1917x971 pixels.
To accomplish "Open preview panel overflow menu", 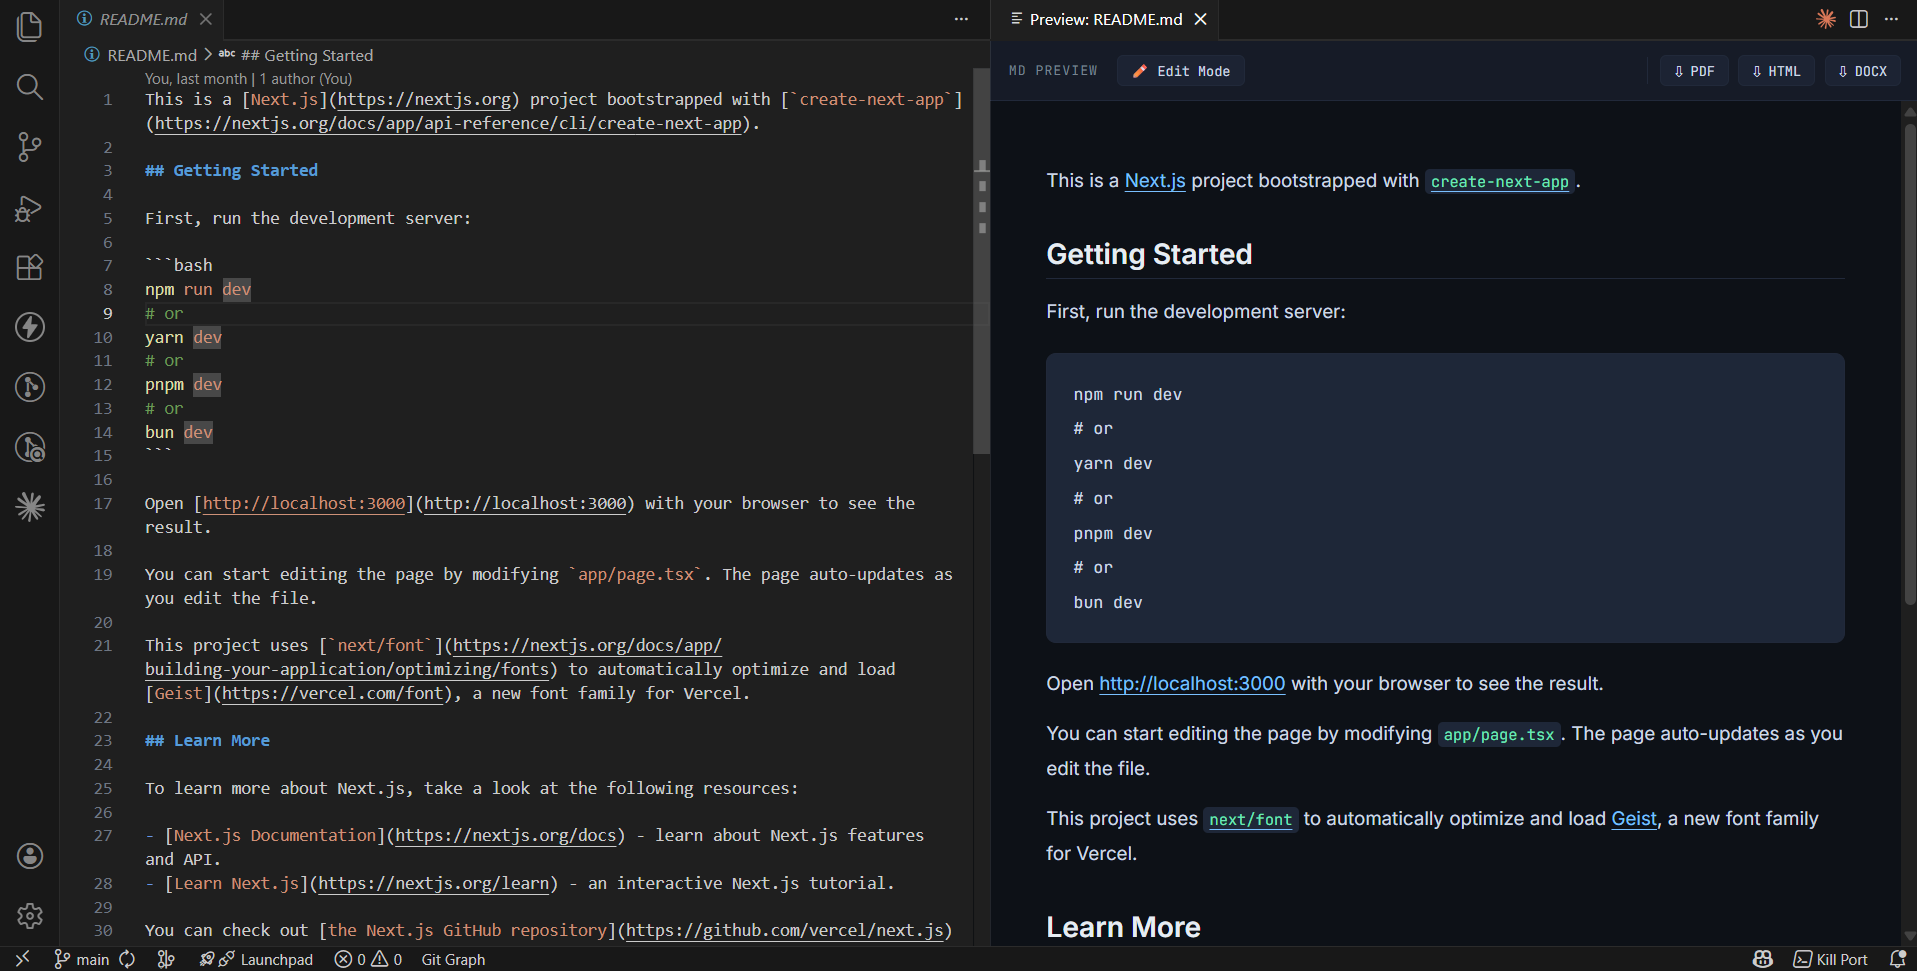I will [1891, 19].
